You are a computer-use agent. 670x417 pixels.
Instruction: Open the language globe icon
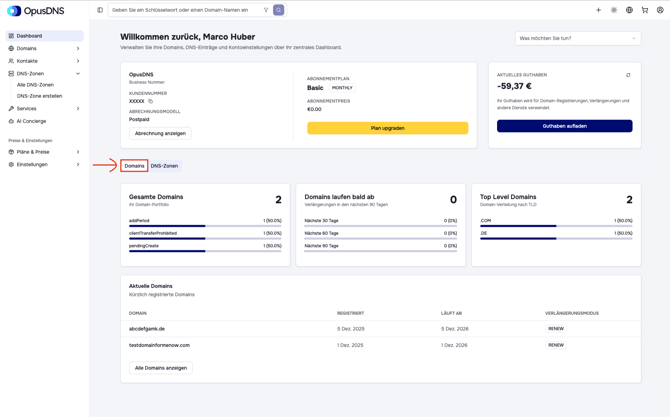[629, 10]
